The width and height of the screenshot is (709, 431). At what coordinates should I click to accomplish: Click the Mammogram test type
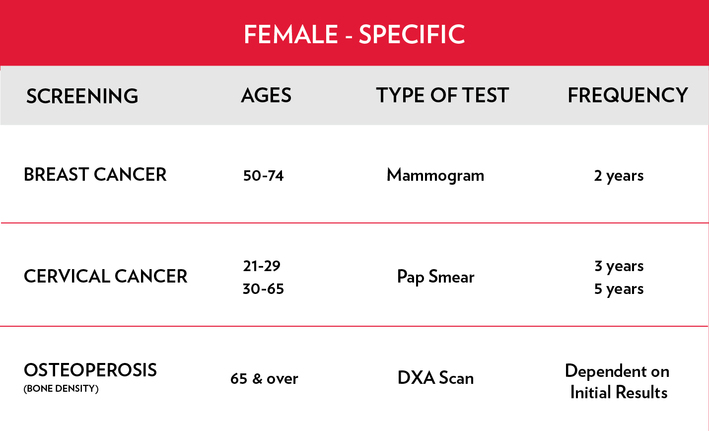(435, 176)
